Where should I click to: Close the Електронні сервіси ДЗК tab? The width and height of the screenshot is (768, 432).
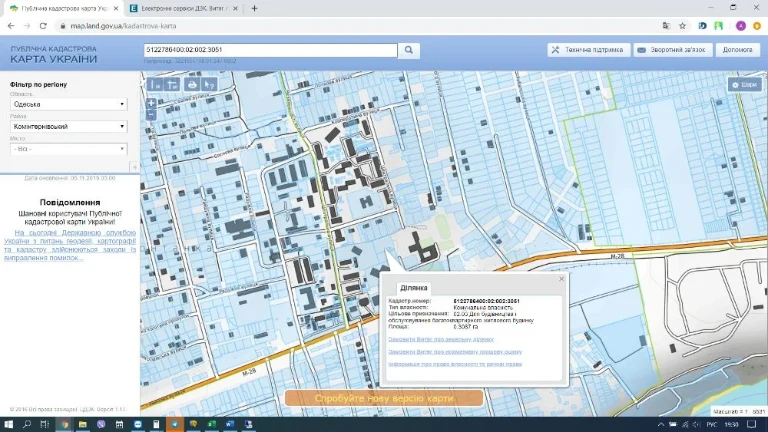click(x=236, y=8)
